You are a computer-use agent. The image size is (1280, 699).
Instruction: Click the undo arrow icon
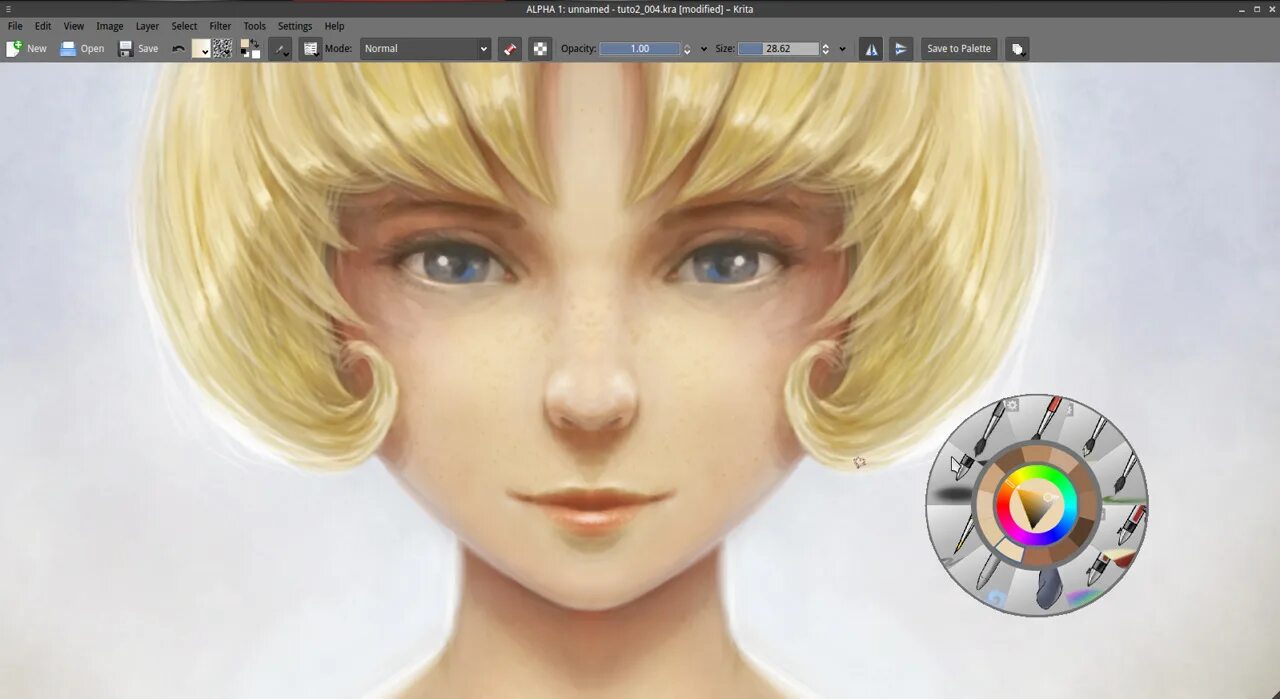pos(178,48)
